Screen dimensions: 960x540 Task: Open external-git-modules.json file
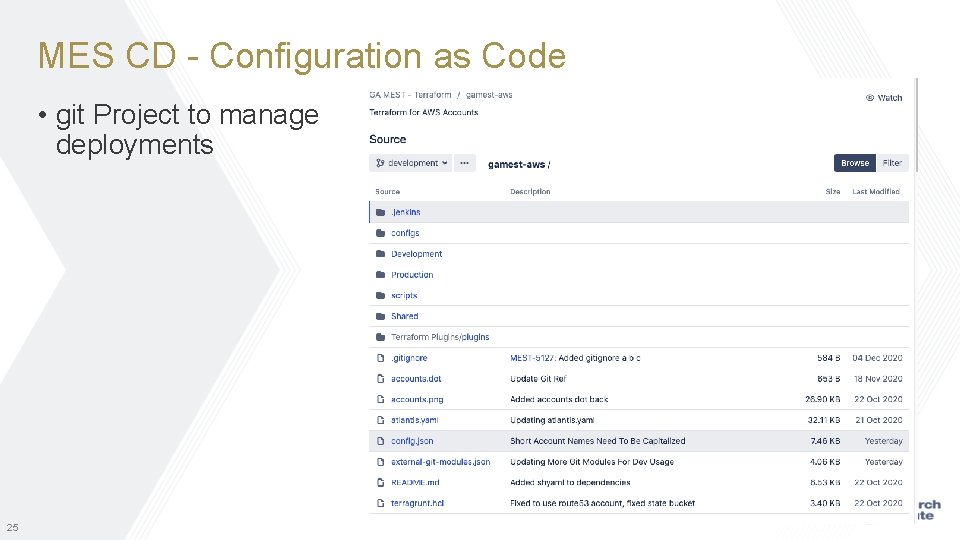click(x=440, y=462)
